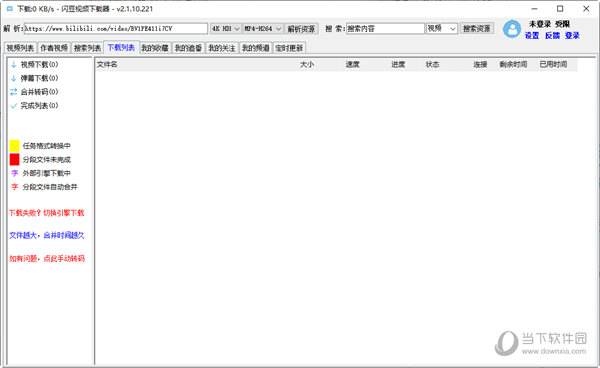Open the 视频下载(0) list

[x=39, y=64]
